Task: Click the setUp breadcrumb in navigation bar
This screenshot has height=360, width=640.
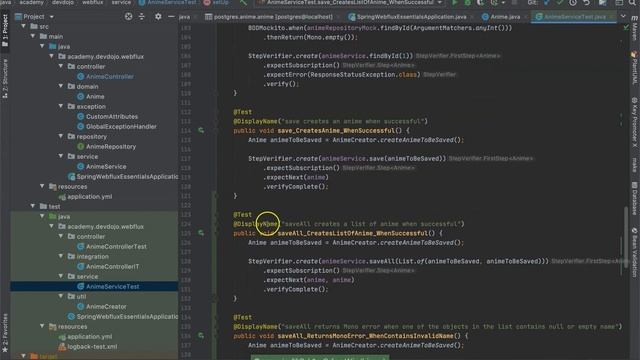Action: tap(217, 2)
